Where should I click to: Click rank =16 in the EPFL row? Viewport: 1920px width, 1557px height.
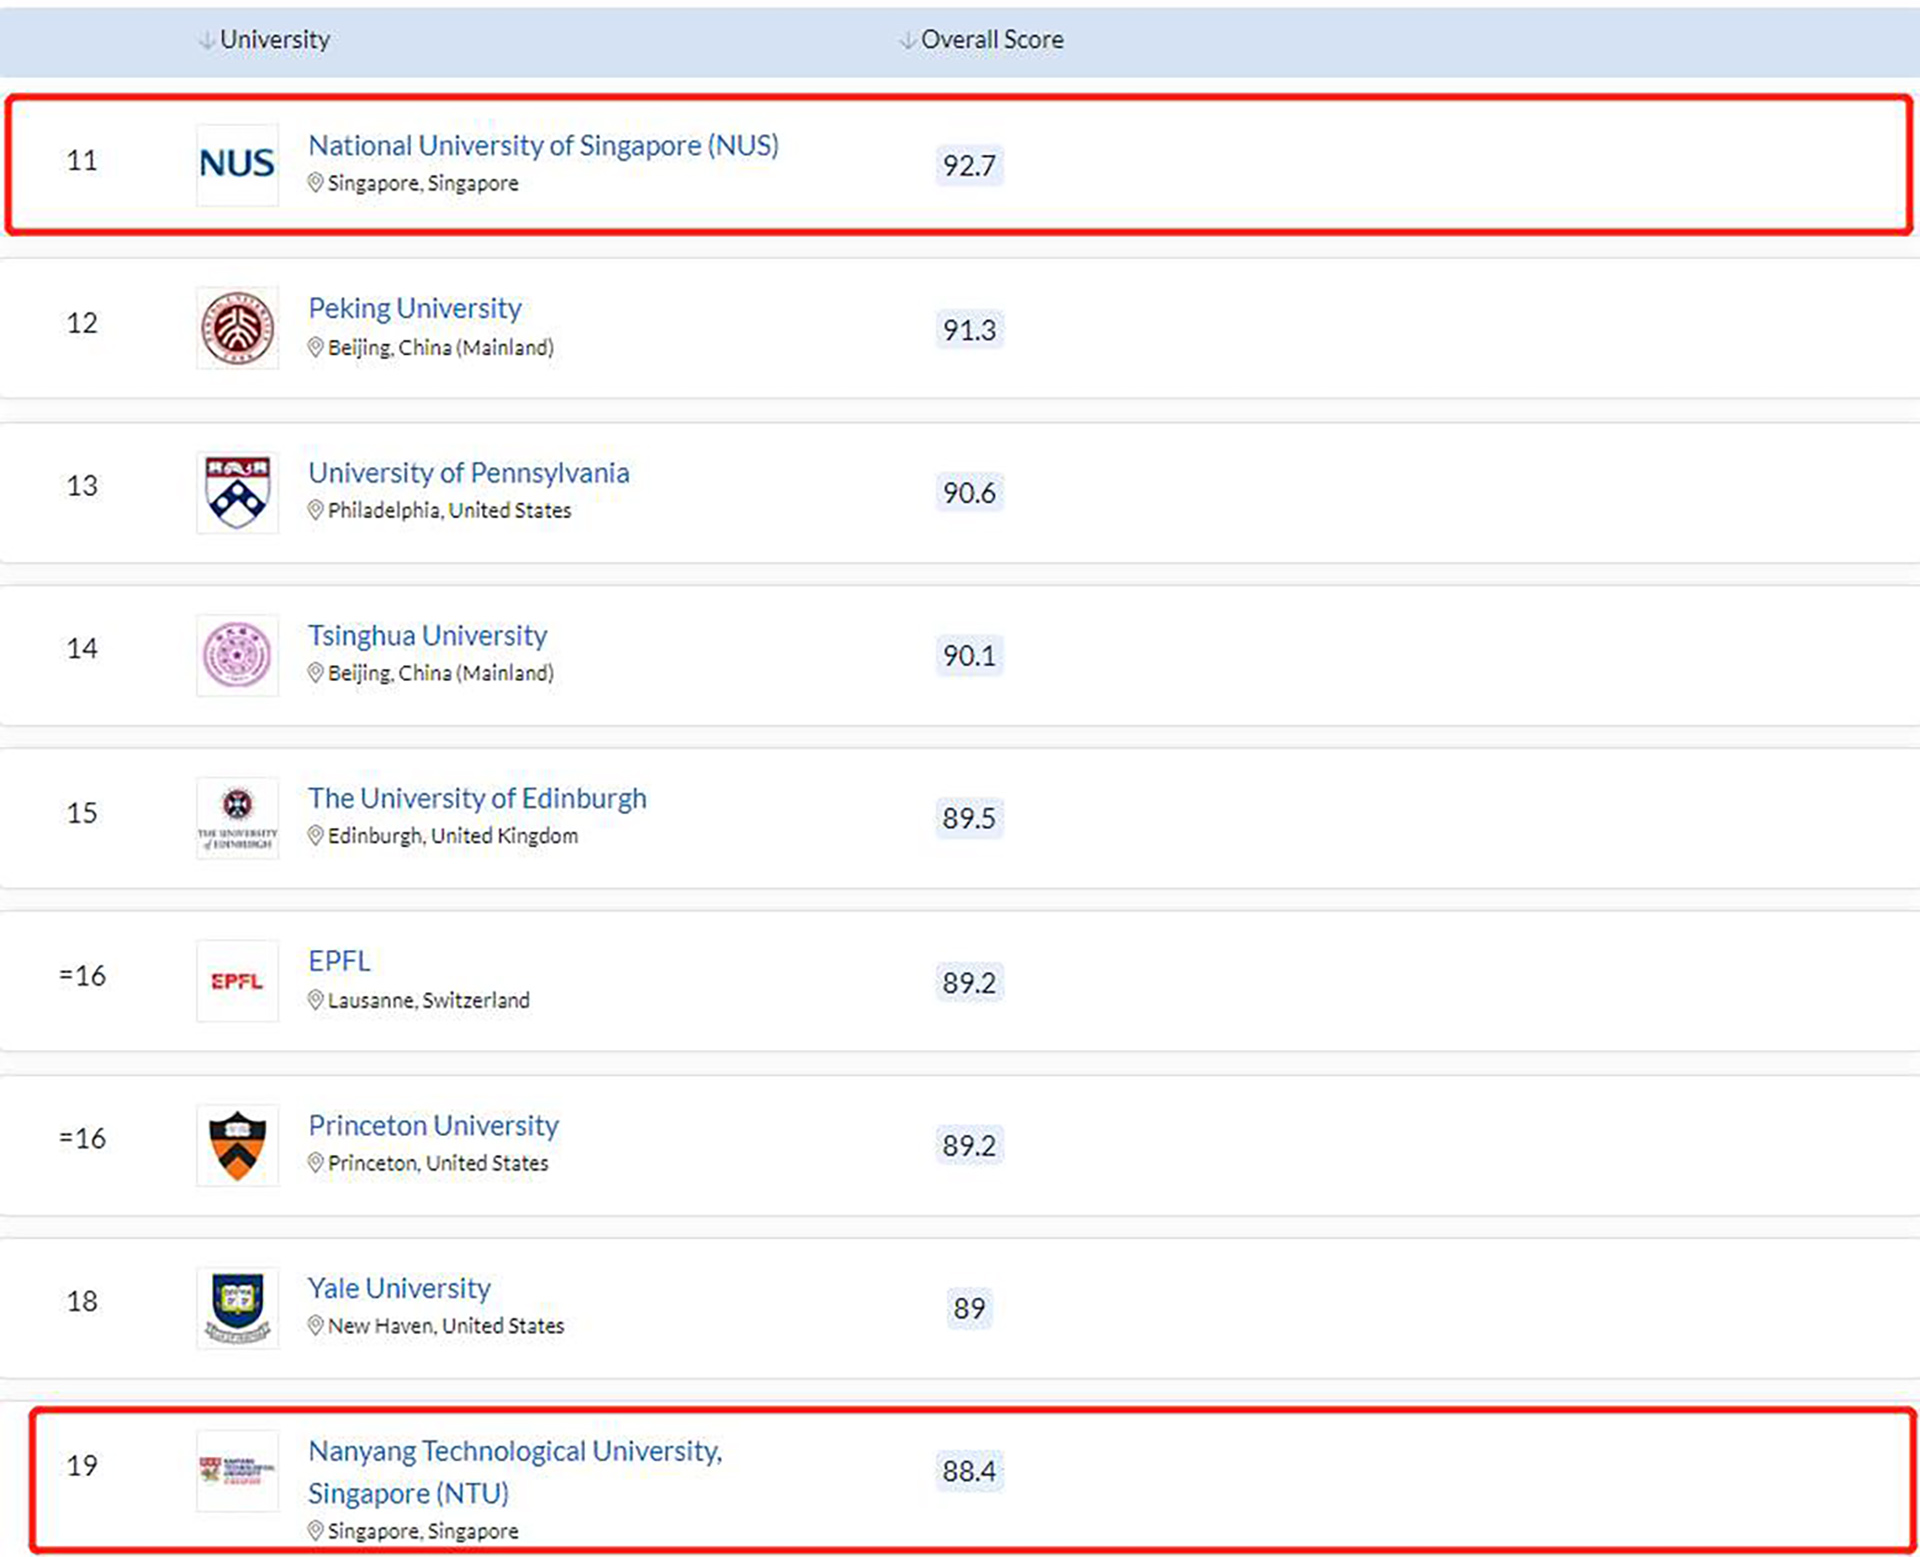82,976
